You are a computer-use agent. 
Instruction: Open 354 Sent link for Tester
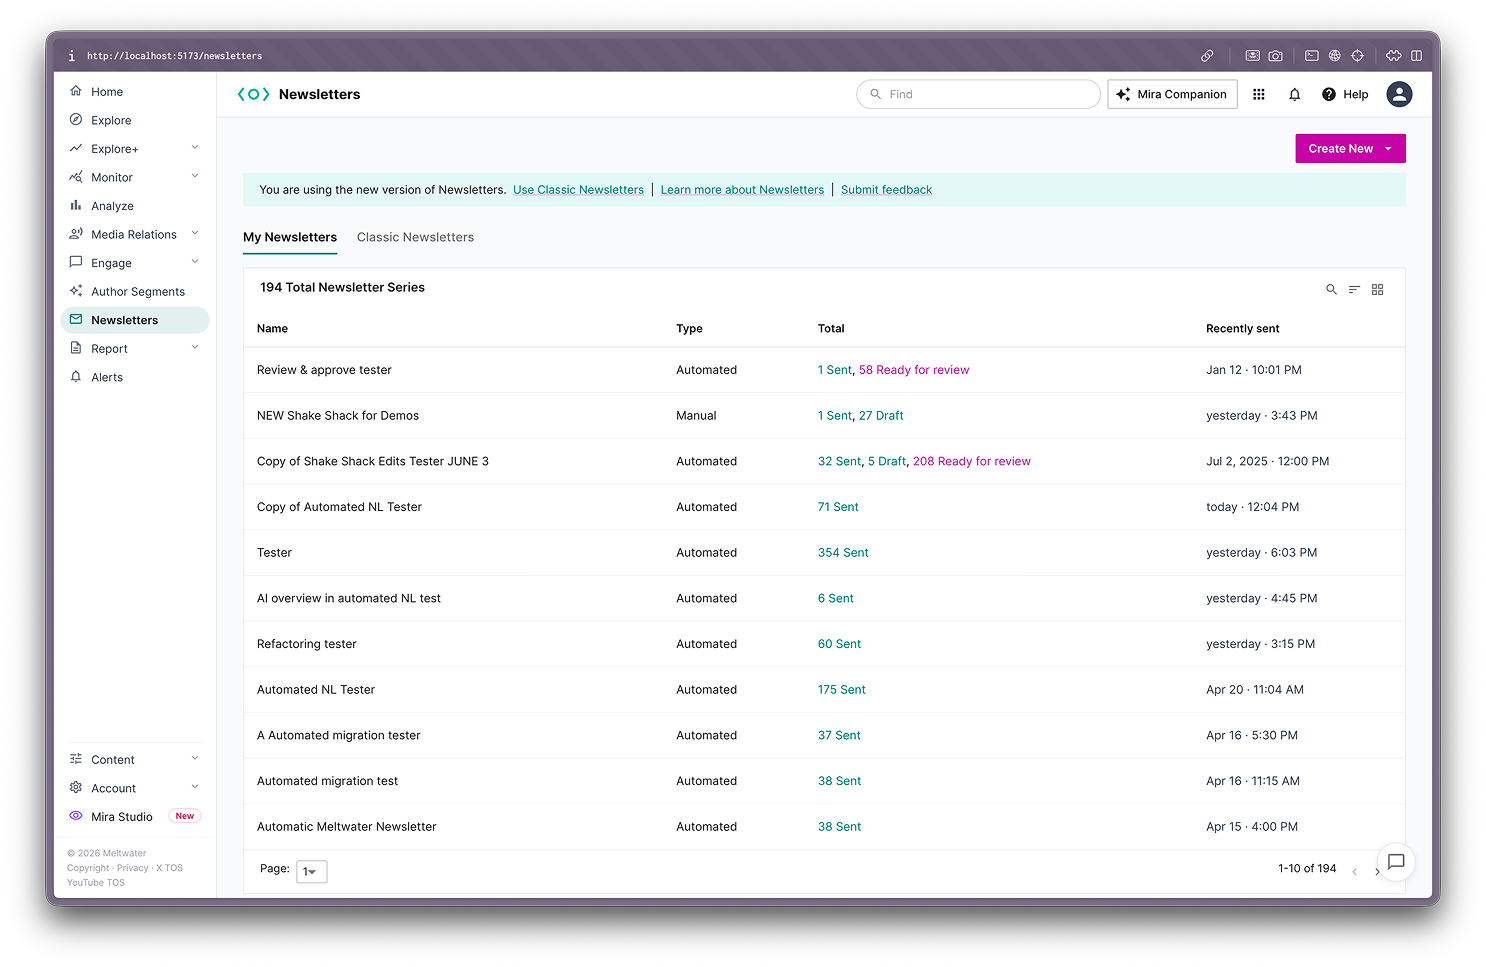click(843, 553)
